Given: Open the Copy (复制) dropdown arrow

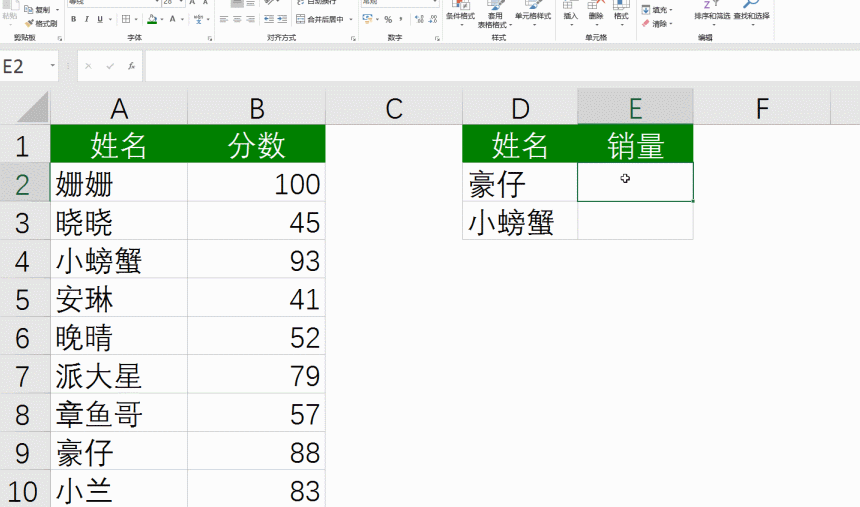Looking at the screenshot, I should [57, 10].
